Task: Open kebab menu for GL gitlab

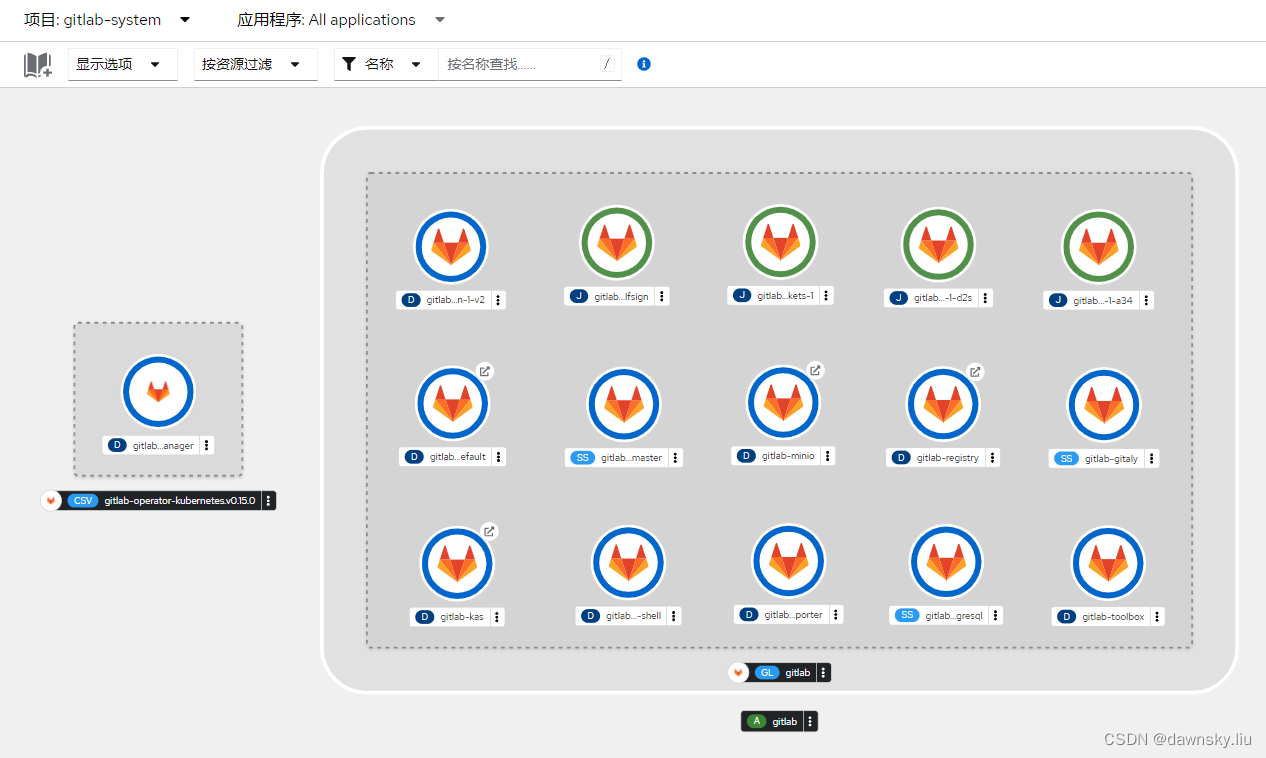Action: pyautogui.click(x=823, y=673)
